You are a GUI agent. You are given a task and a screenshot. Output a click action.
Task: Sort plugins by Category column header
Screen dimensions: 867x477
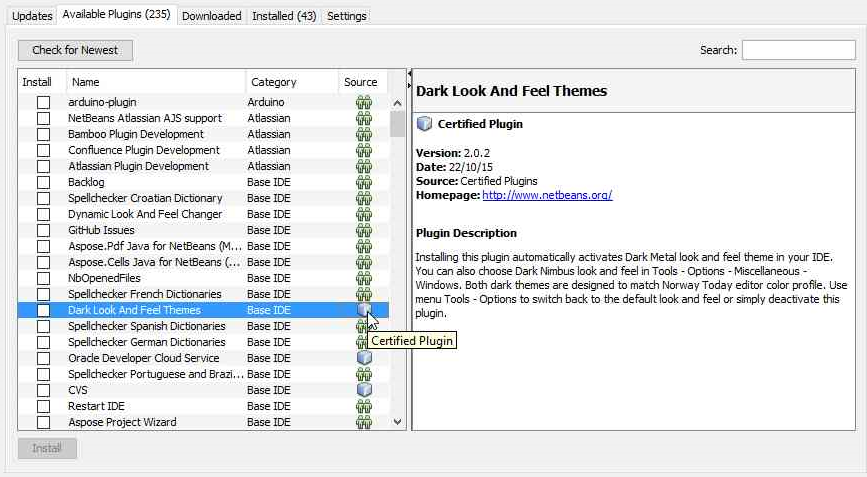point(292,82)
